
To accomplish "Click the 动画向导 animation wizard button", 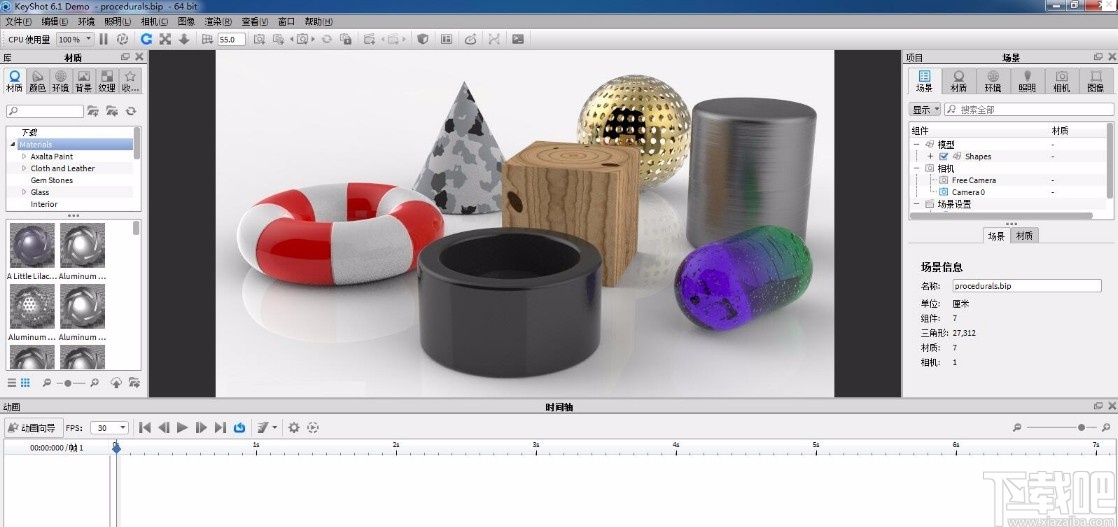I will click(x=33, y=427).
